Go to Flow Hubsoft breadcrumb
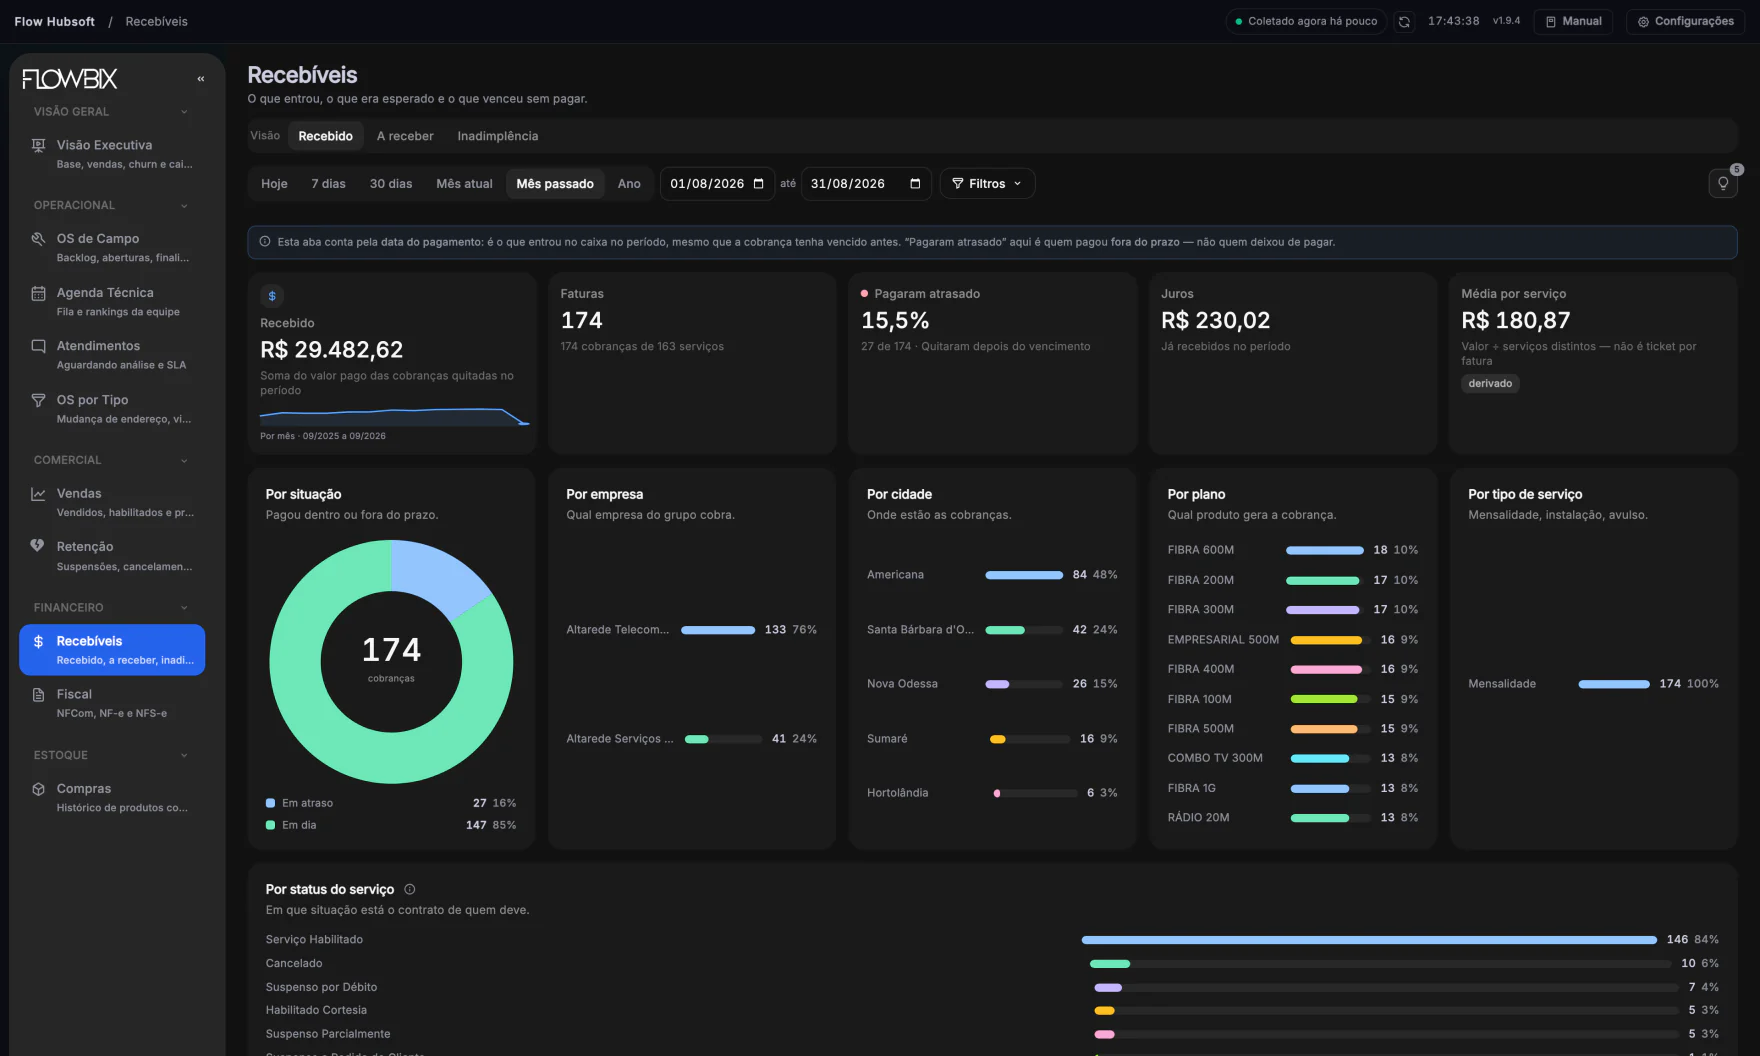 coord(55,21)
